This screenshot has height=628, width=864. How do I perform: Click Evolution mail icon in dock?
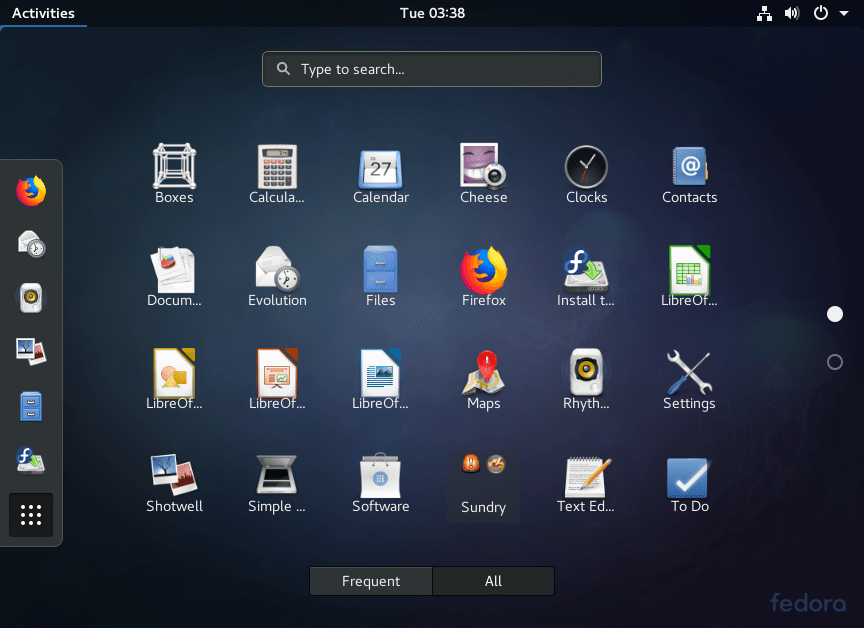(31, 244)
